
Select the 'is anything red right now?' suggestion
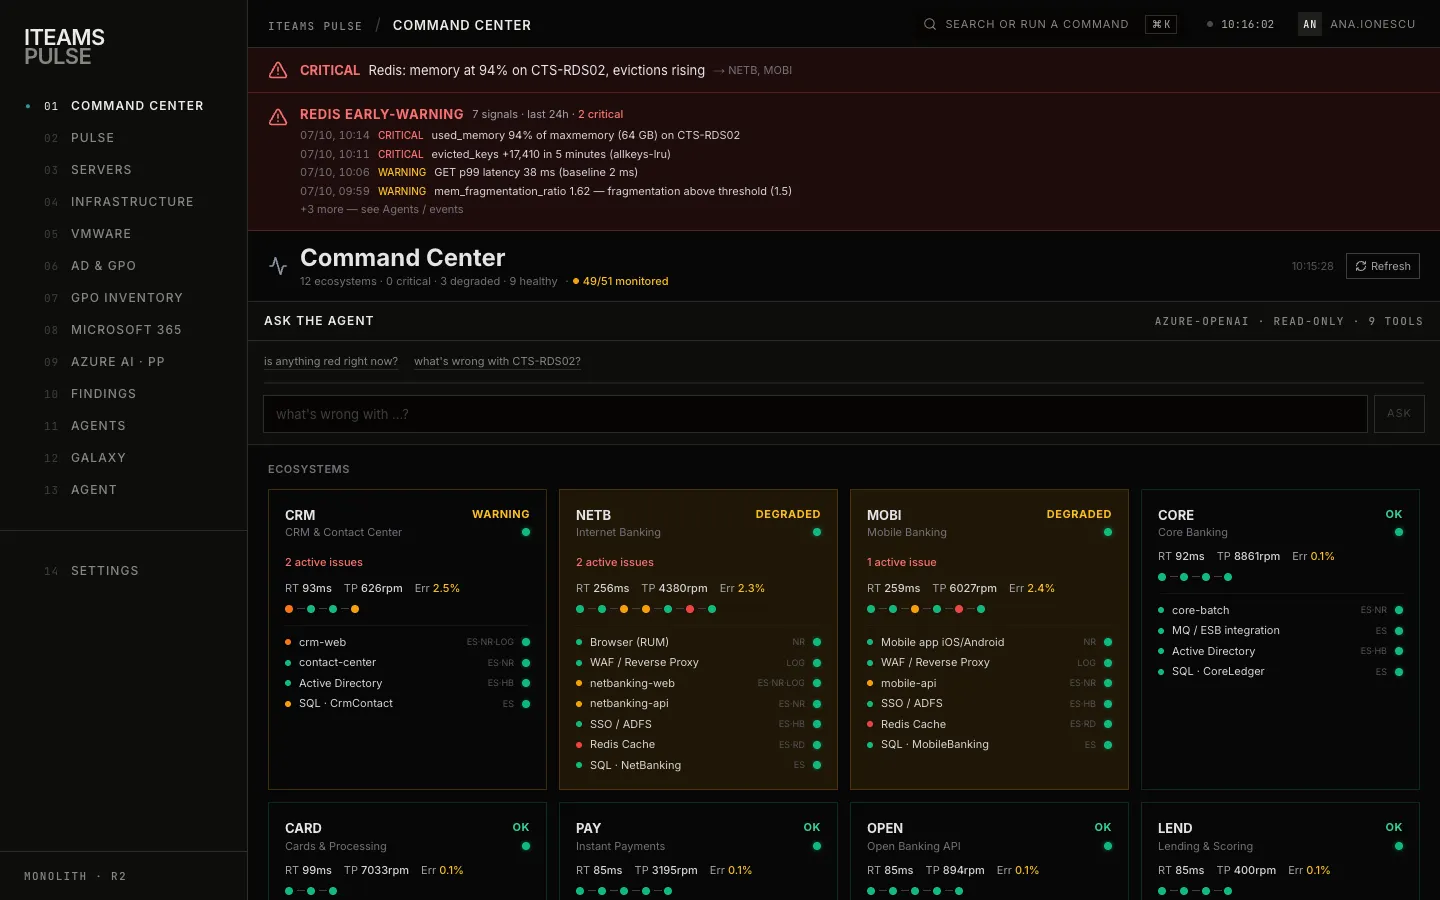pos(331,362)
